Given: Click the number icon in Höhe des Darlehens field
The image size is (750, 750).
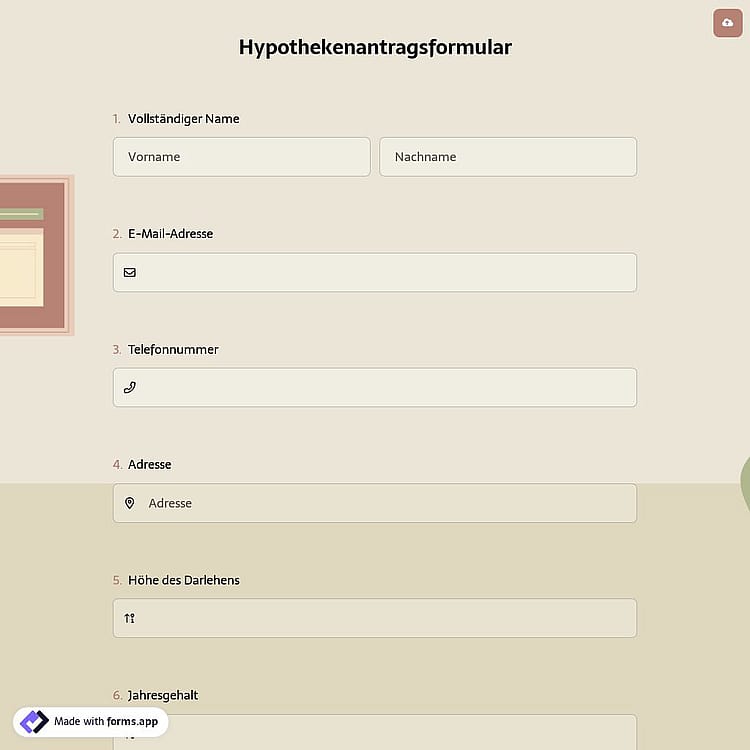Looking at the screenshot, I should 130,618.
